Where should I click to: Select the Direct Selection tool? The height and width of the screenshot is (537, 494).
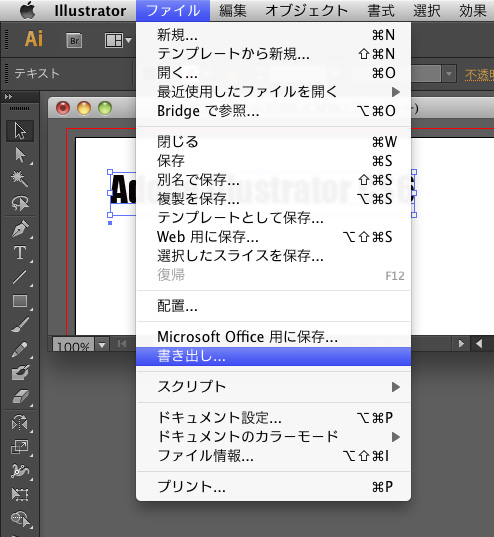coord(20,155)
